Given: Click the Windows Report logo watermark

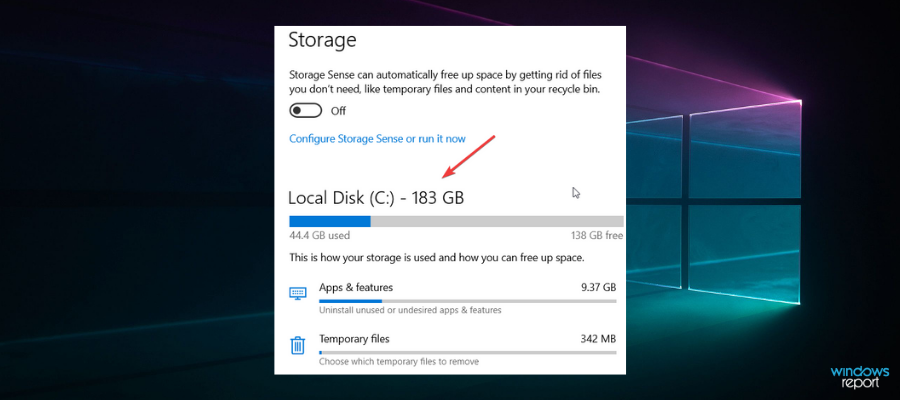Looking at the screenshot, I should pos(859,377).
